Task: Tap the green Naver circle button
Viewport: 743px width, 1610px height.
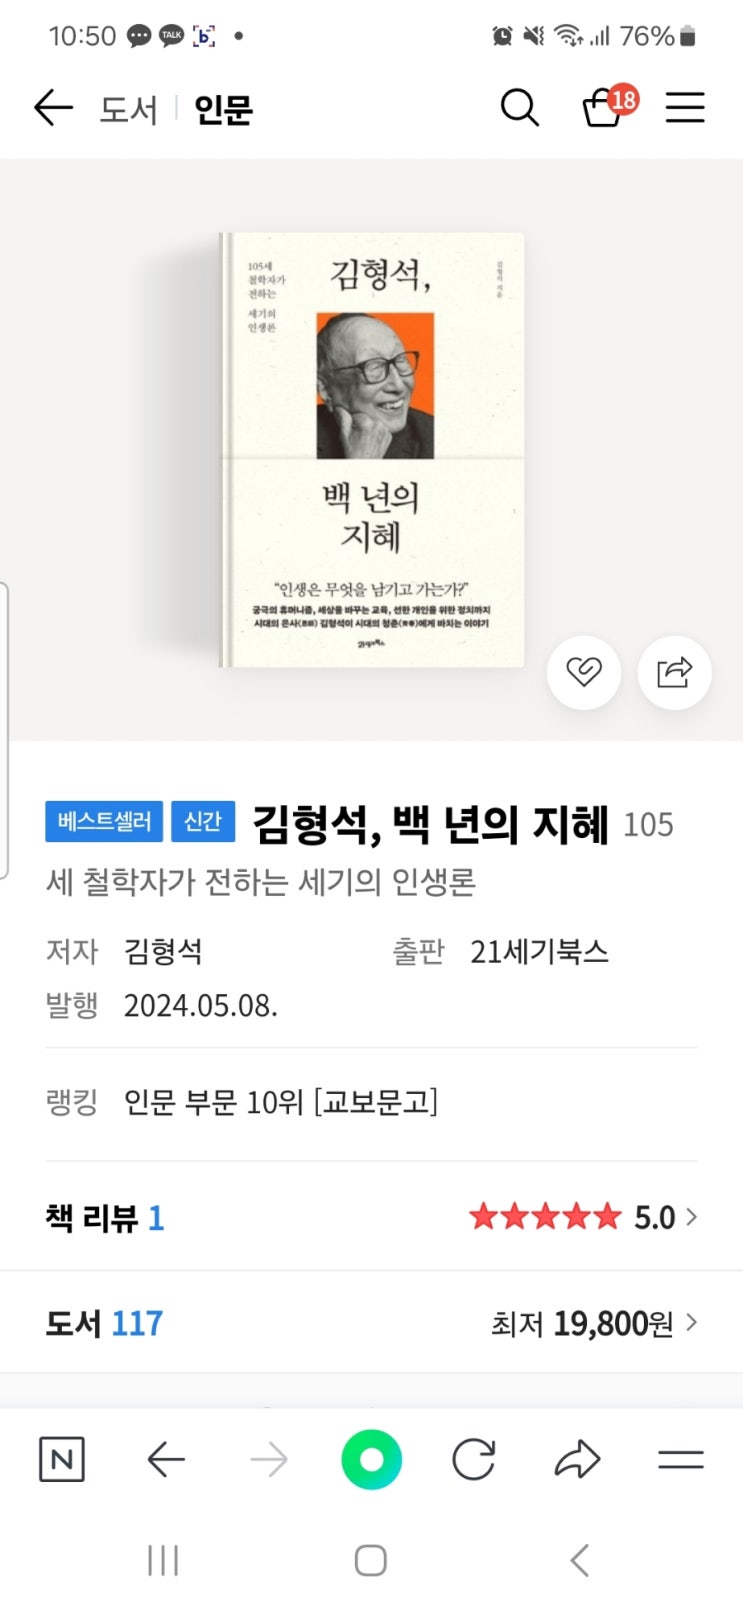Action: [371, 1460]
